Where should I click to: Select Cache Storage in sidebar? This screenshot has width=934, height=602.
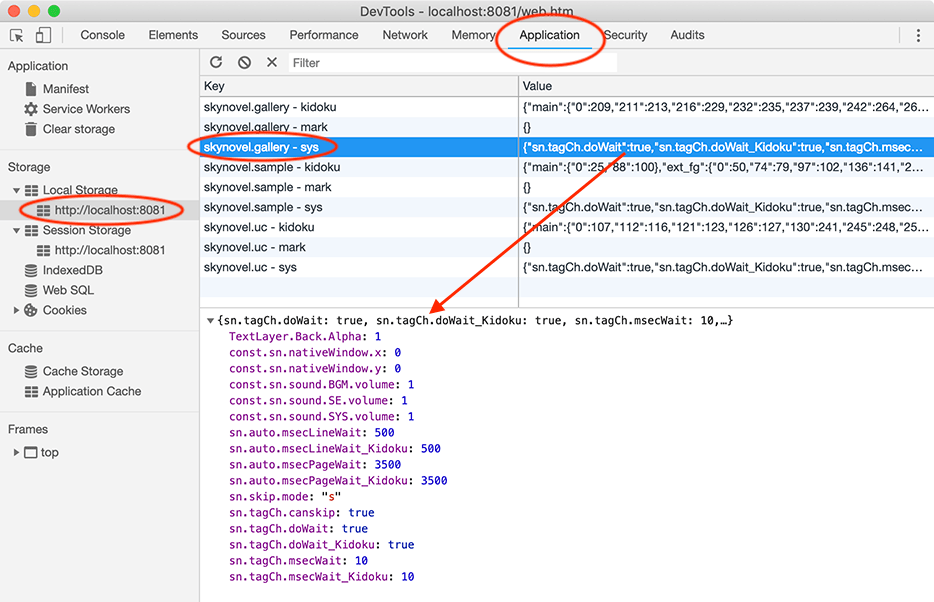click(x=83, y=372)
